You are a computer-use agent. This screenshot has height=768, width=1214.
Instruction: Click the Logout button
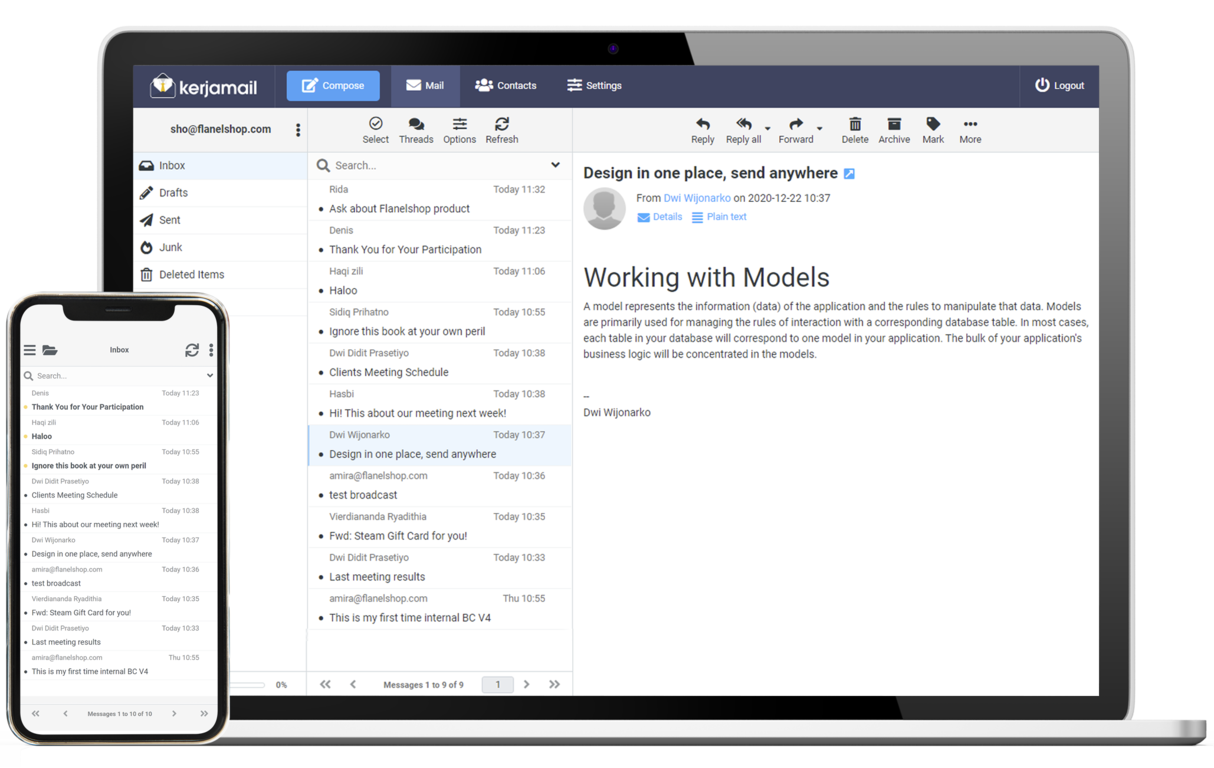click(x=1059, y=86)
